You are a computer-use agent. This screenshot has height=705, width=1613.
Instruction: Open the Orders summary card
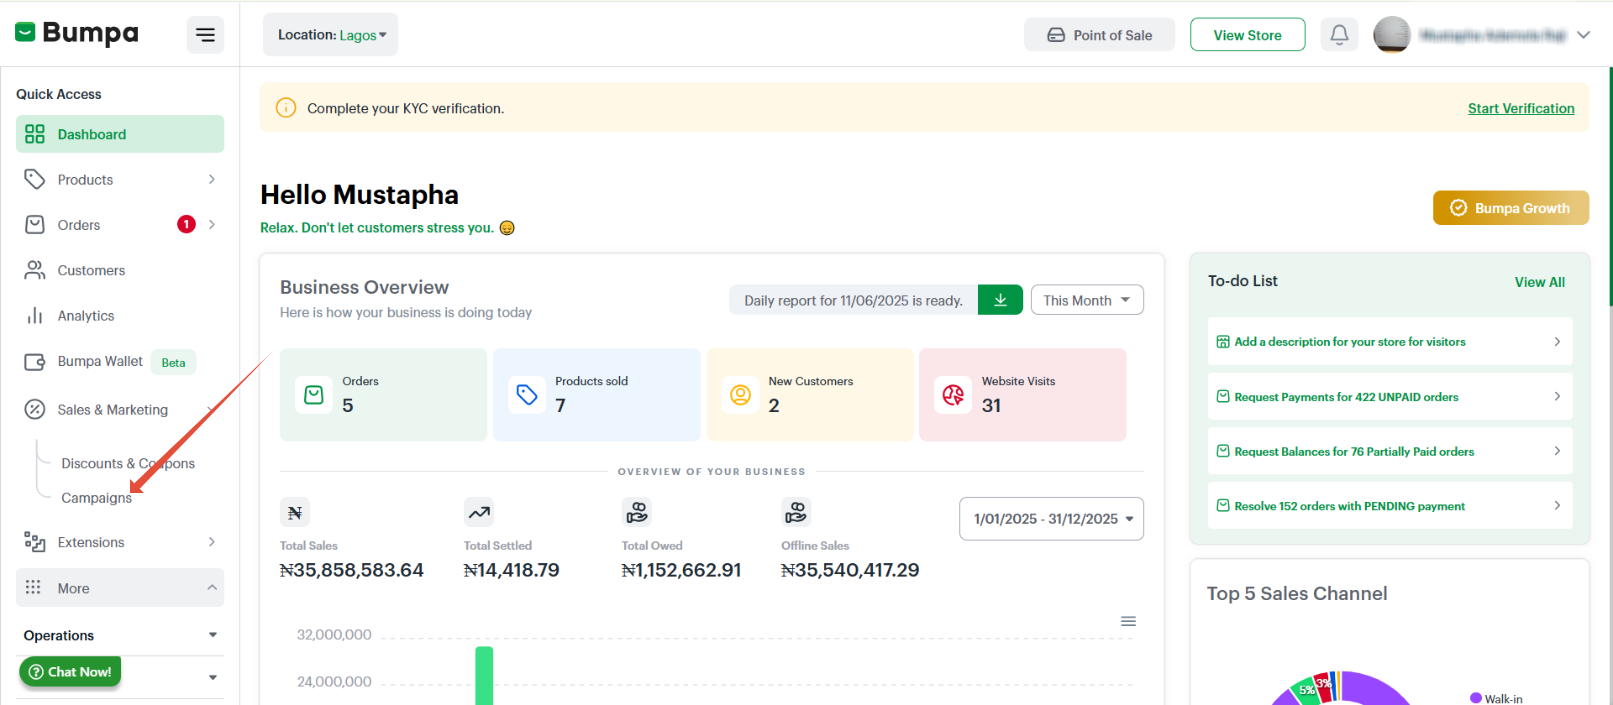(x=383, y=394)
